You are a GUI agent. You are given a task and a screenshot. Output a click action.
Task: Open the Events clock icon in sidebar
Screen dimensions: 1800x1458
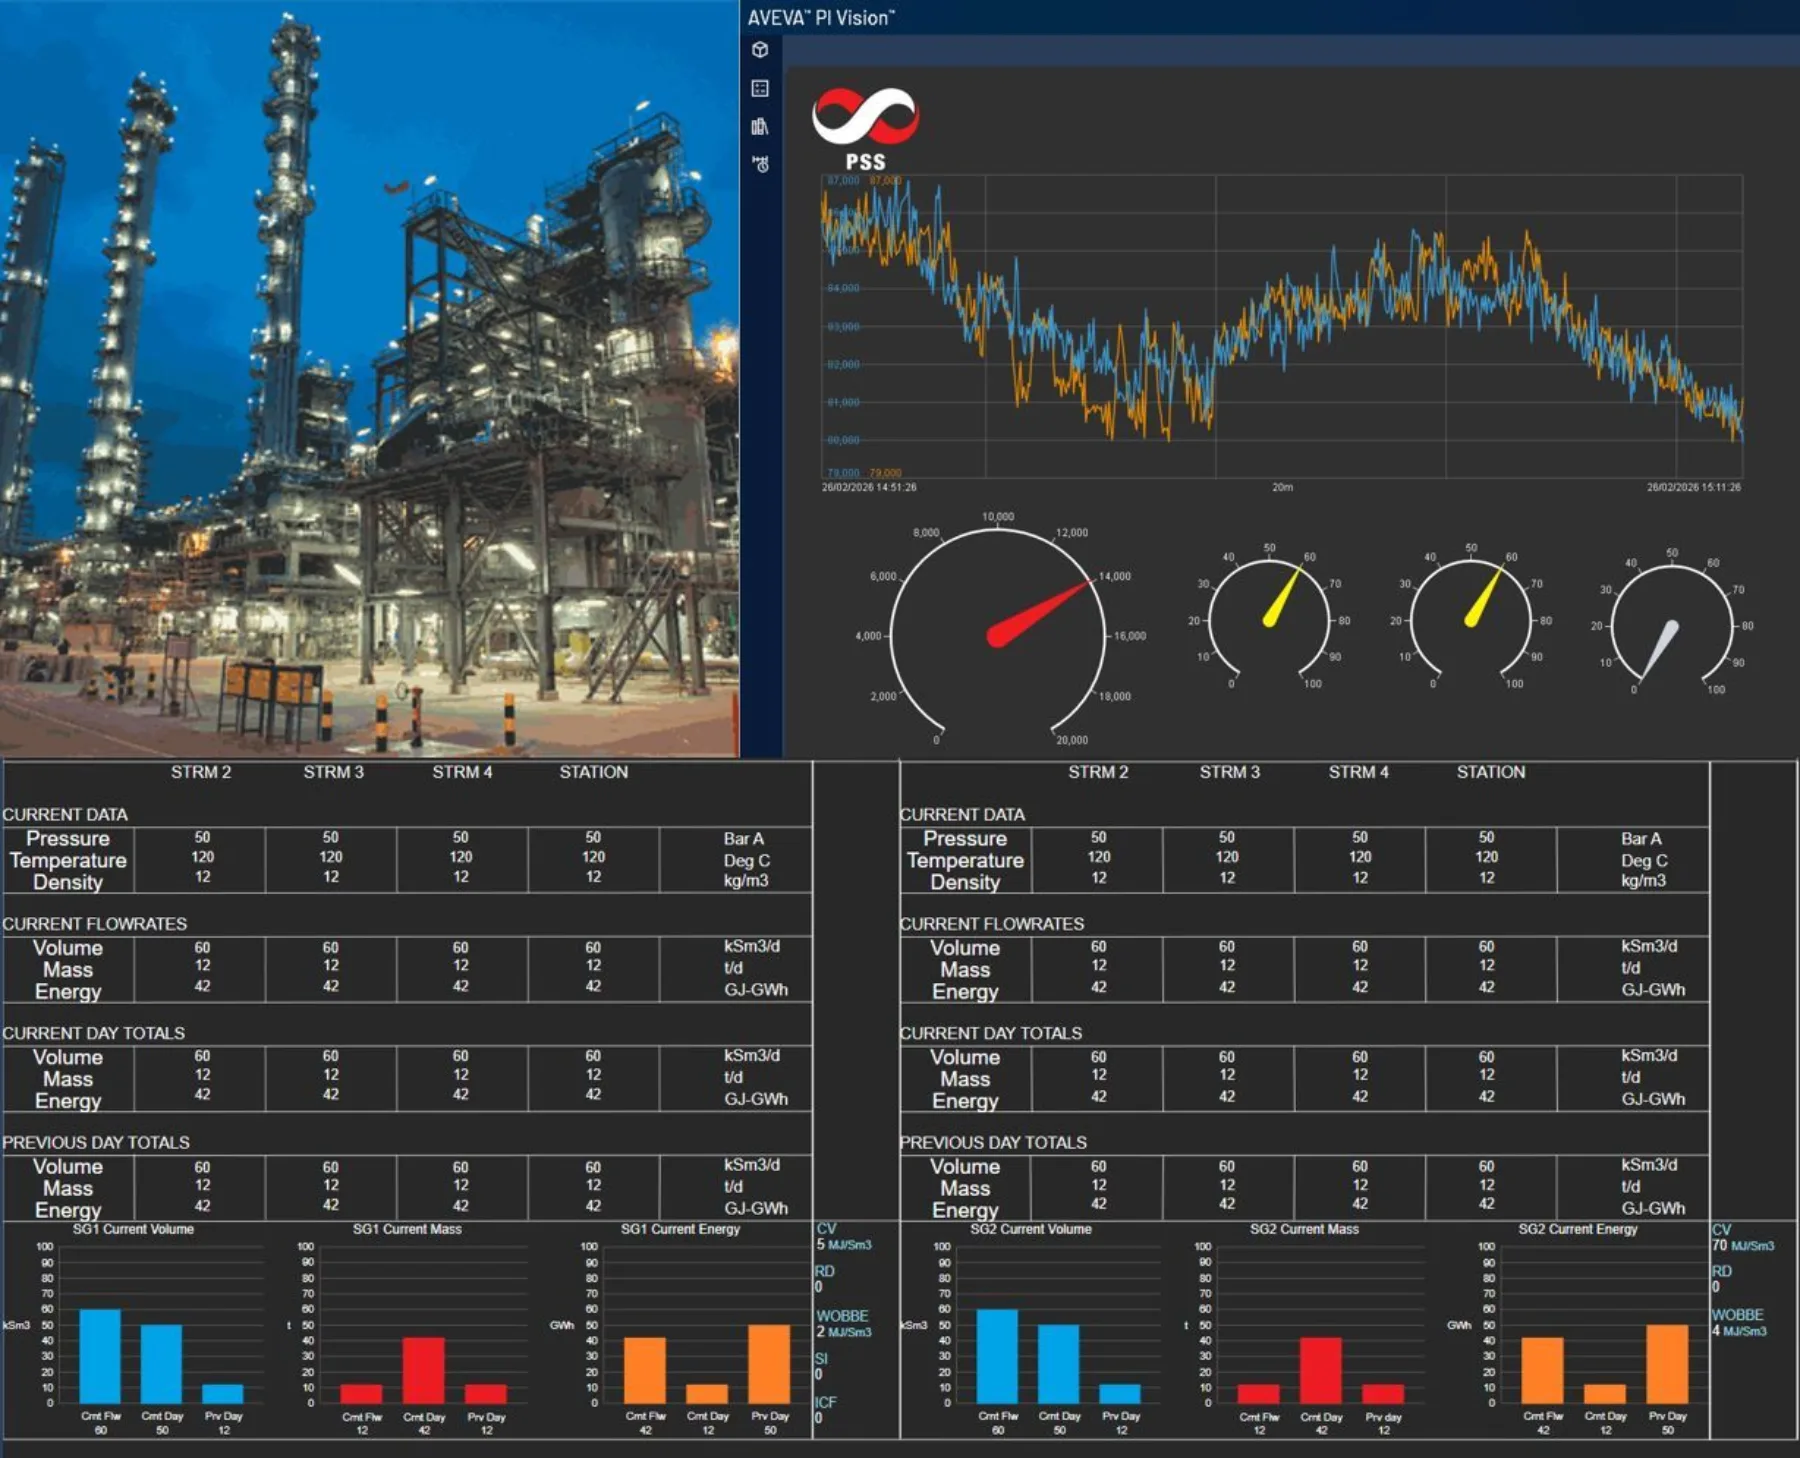[760, 164]
